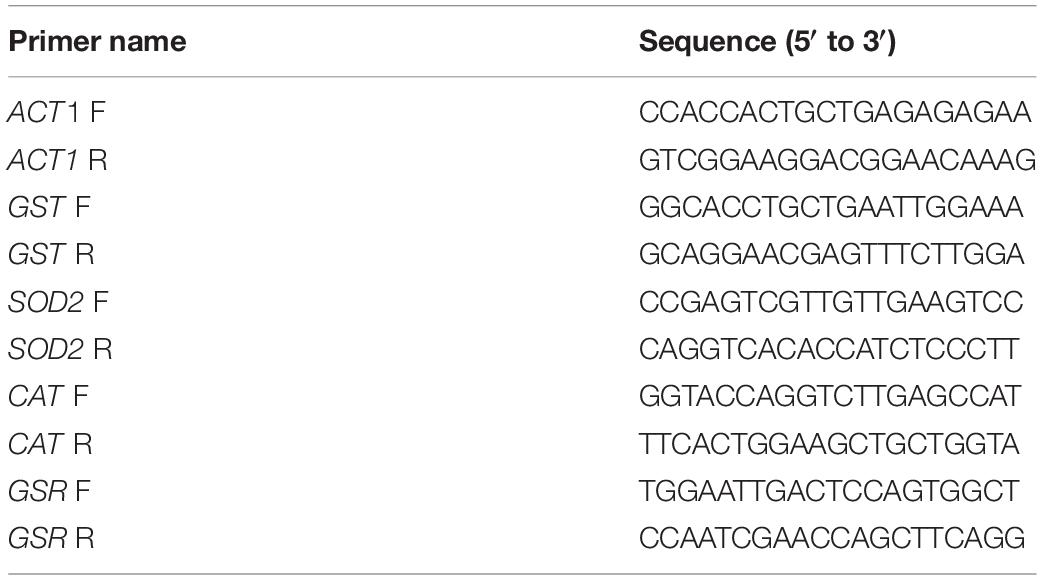This screenshot has width=1042, height=580.
Task: Click sequence CCACCACTGCTGAGAGAGAA
Action: [835, 112]
